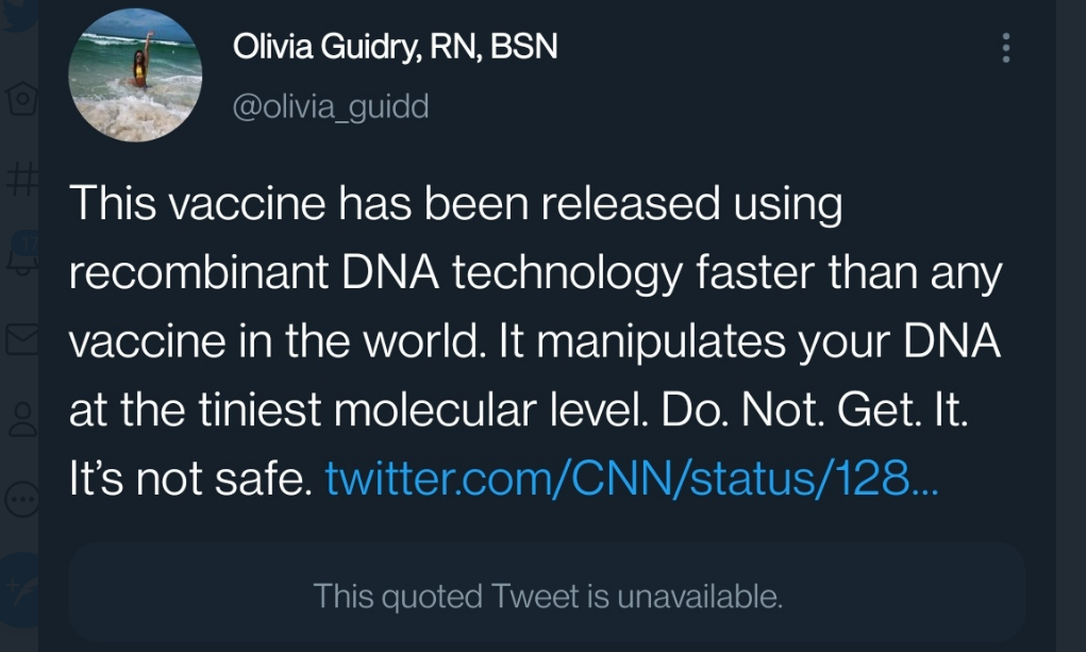This screenshot has height=652, width=1086.
Task: Click the @olivia_guidd handle
Action: (330, 106)
